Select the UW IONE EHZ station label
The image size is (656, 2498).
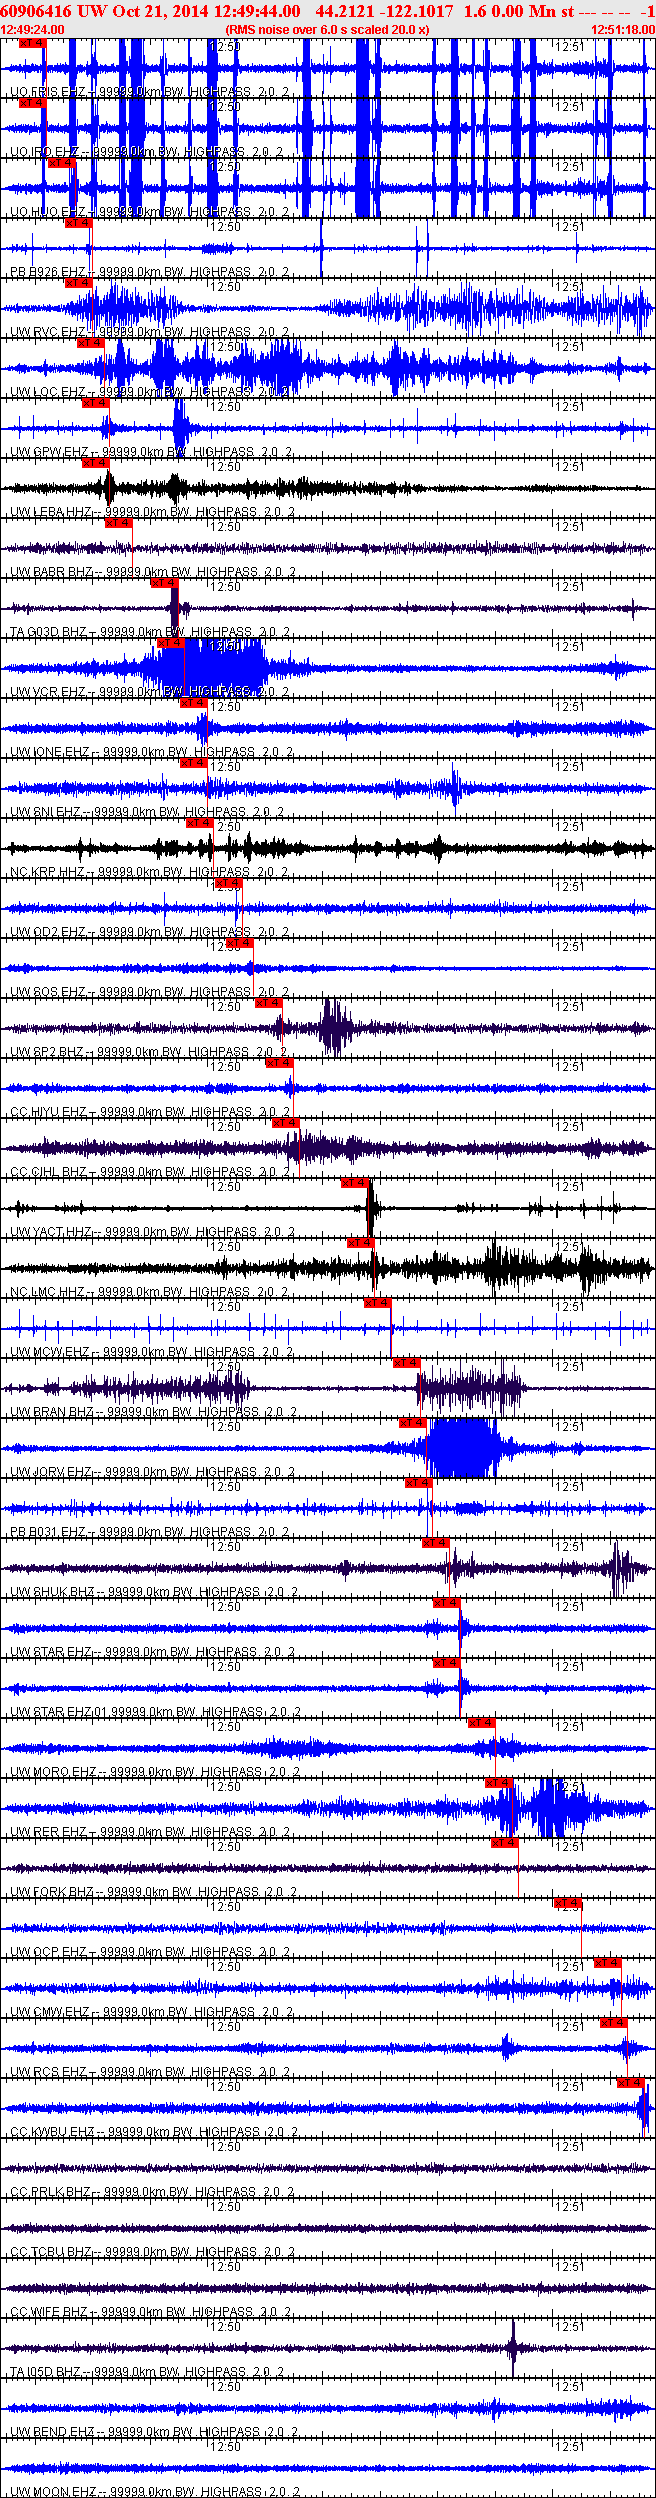point(151,752)
